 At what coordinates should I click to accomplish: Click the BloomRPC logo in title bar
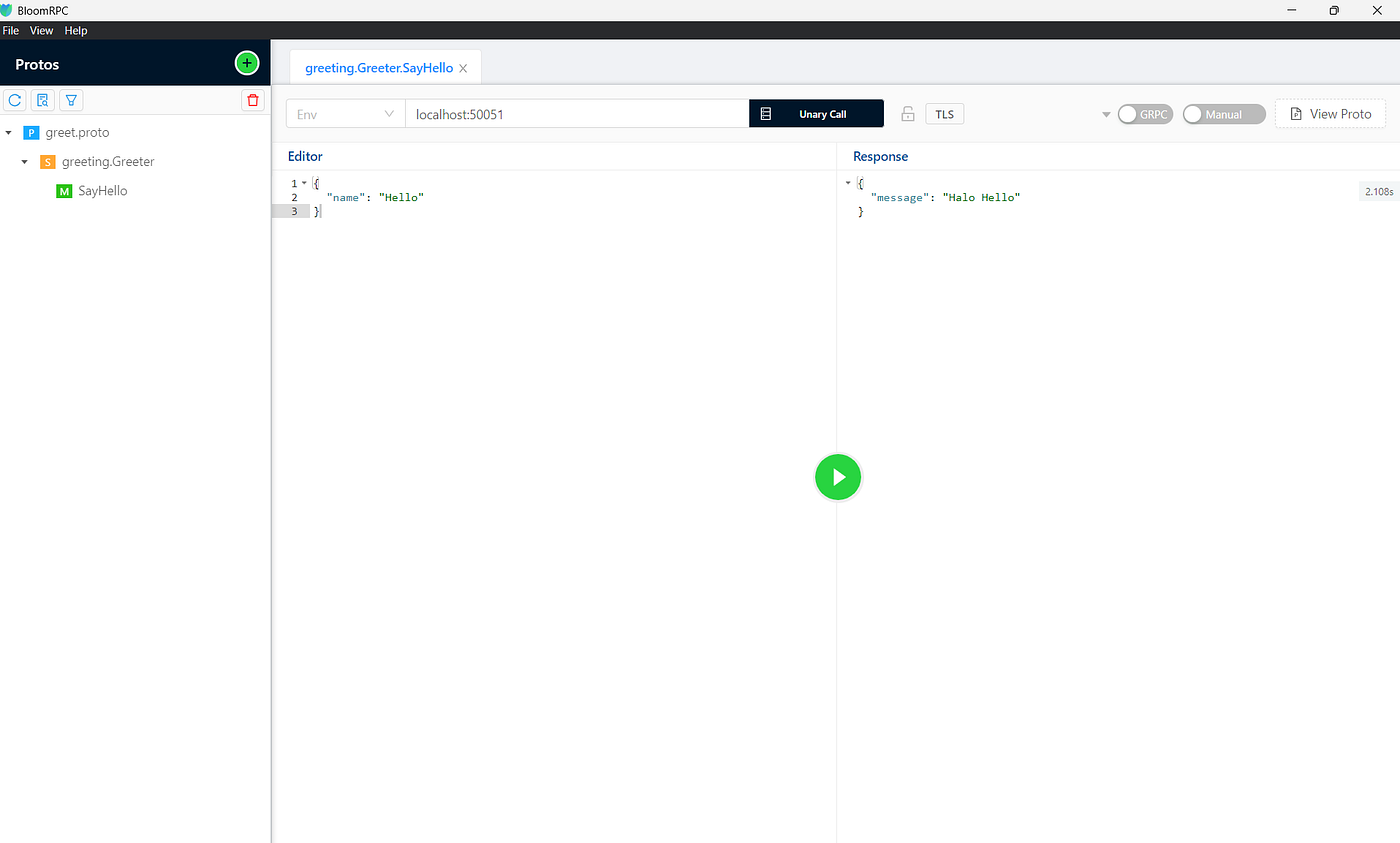pos(7,10)
